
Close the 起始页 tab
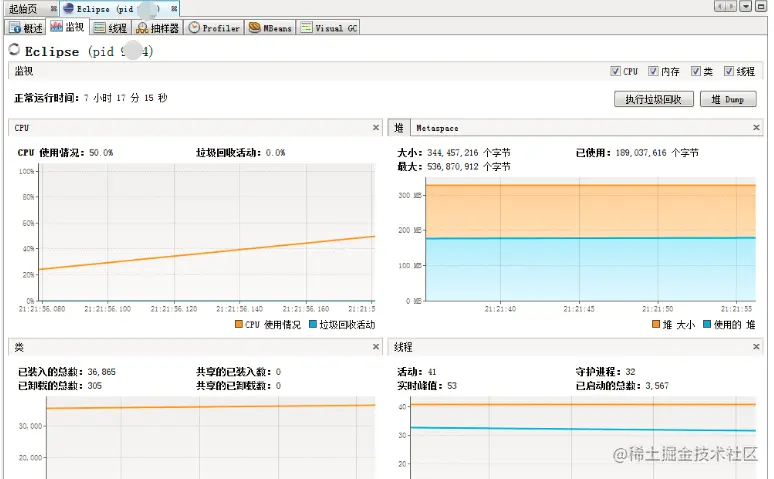(x=53, y=9)
